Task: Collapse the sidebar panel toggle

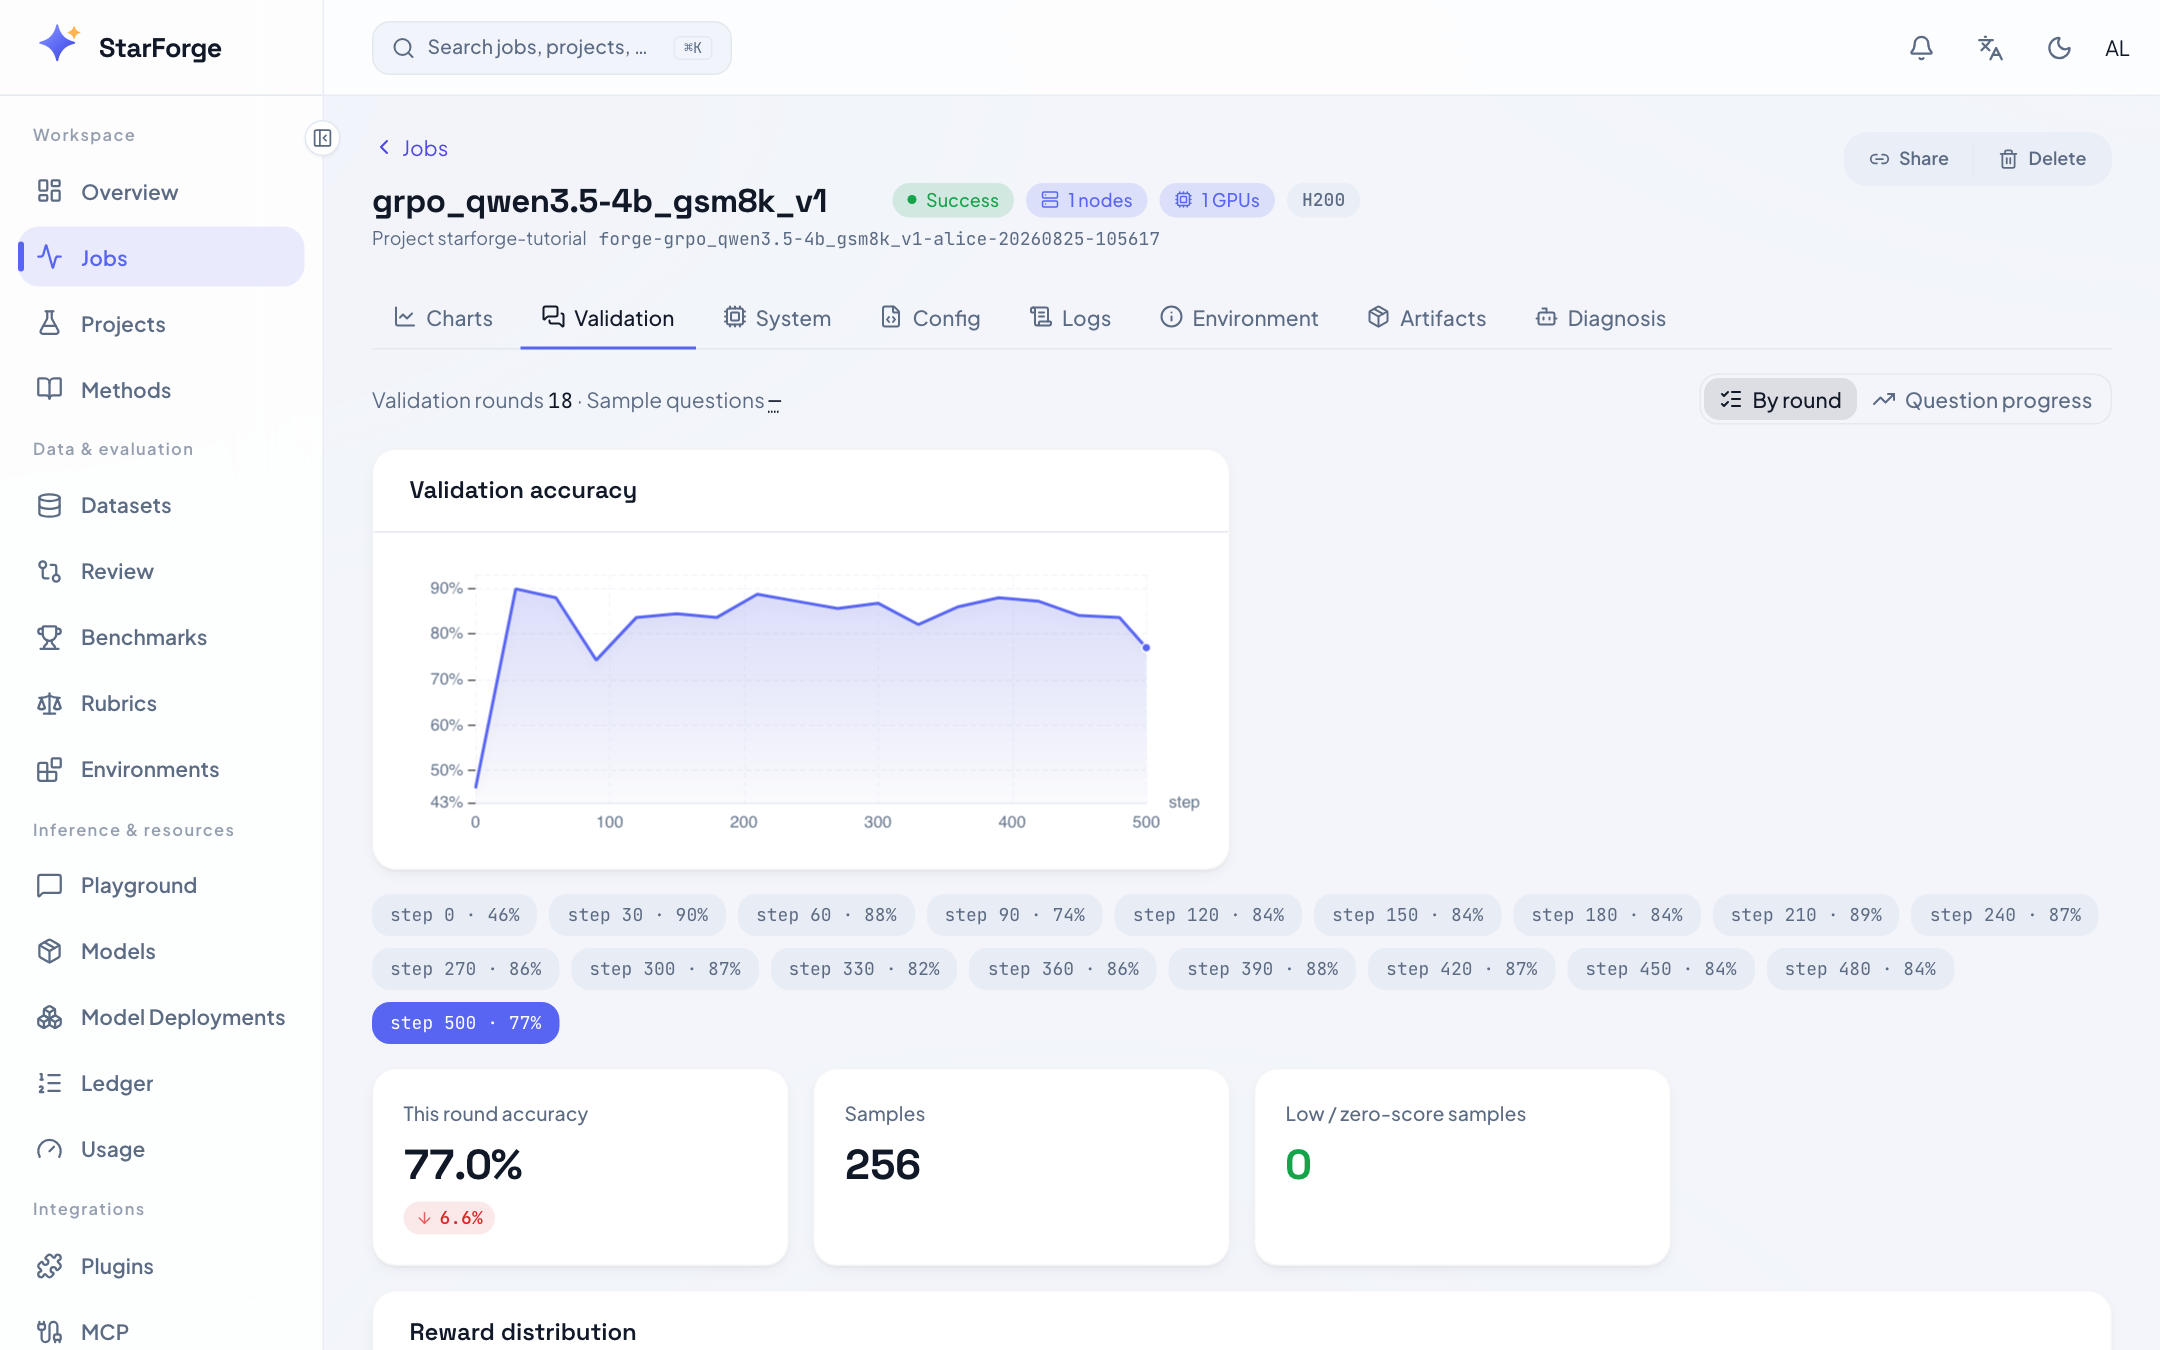Action: [x=322, y=138]
